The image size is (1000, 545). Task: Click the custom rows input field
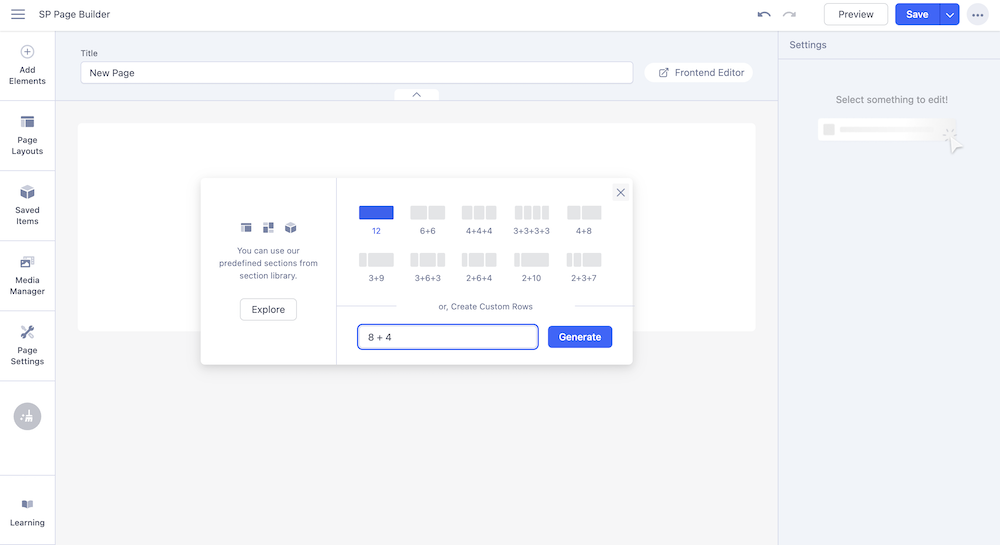pos(447,337)
